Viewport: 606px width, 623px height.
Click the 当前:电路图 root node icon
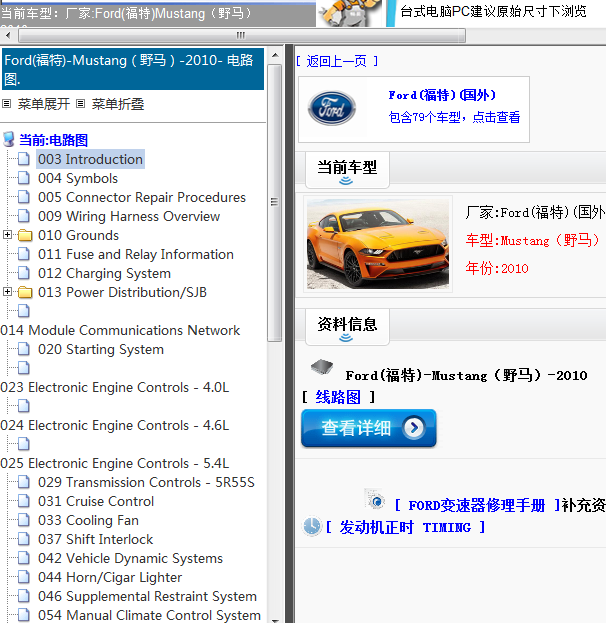click(9, 139)
